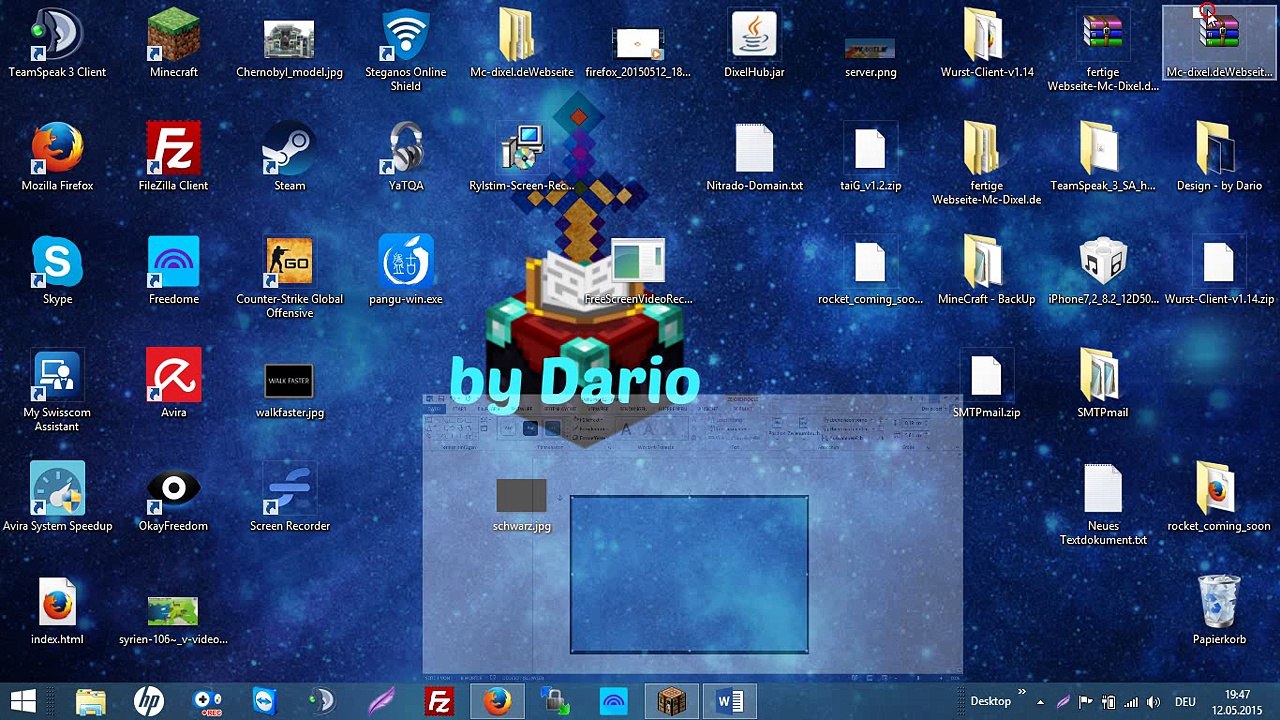
Task: Click the FileZilla Client desktop shortcut
Action: [173, 157]
